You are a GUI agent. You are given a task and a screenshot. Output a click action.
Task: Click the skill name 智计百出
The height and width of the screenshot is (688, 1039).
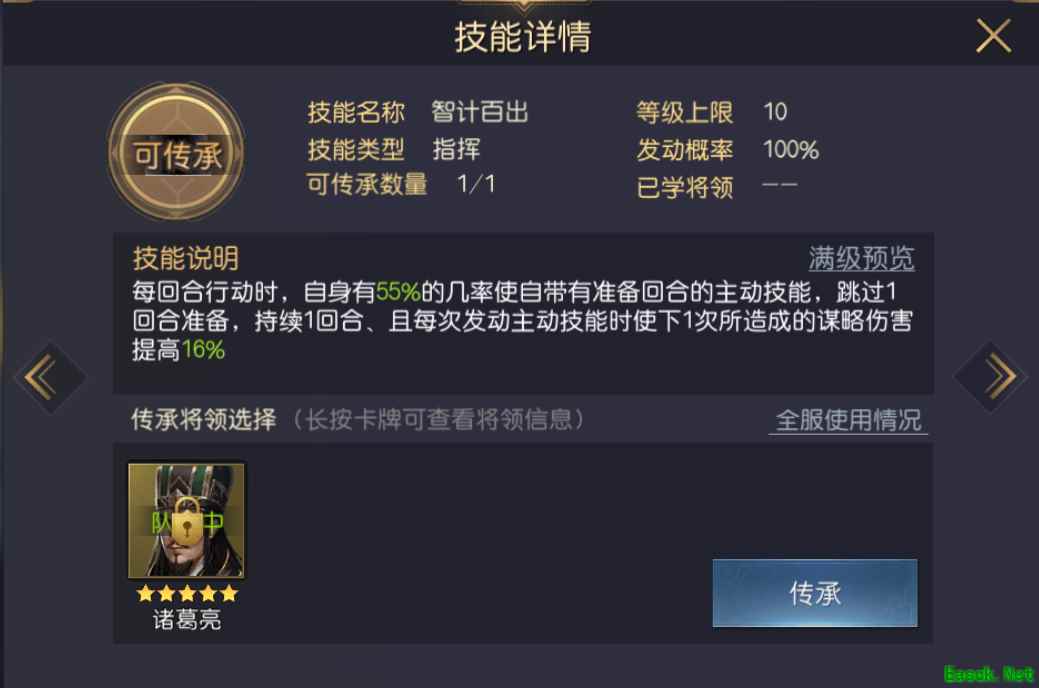tap(480, 111)
